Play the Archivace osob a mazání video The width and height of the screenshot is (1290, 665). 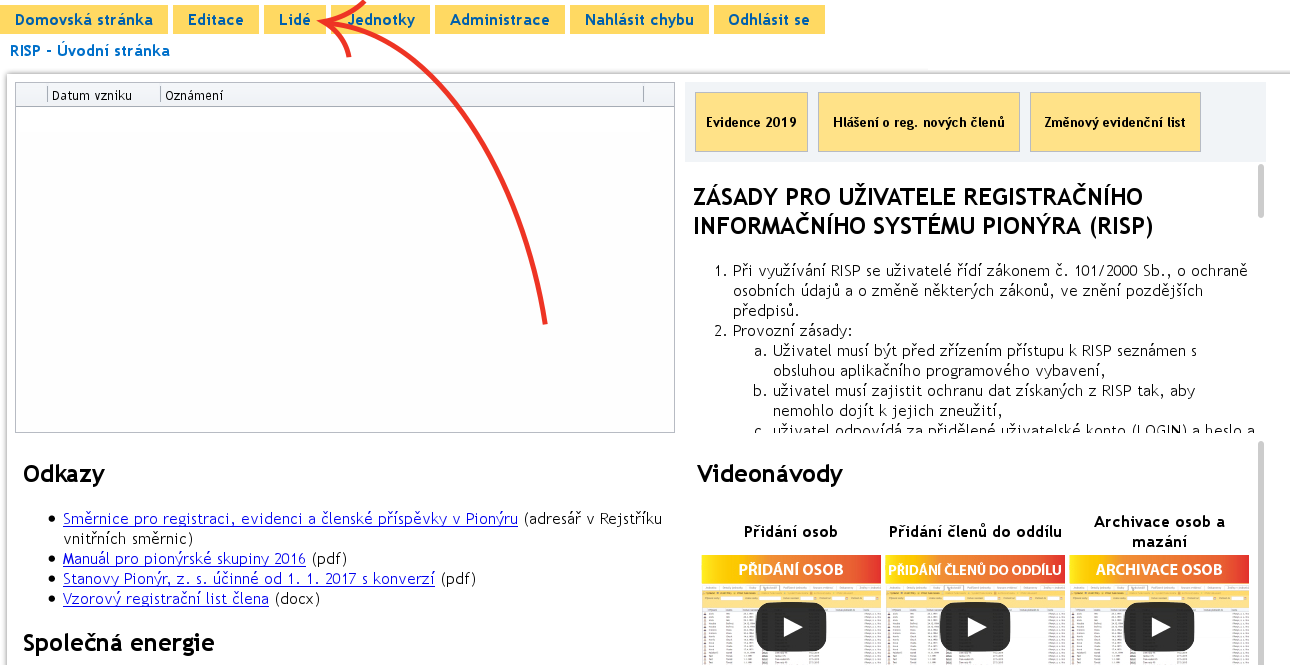(x=1159, y=627)
